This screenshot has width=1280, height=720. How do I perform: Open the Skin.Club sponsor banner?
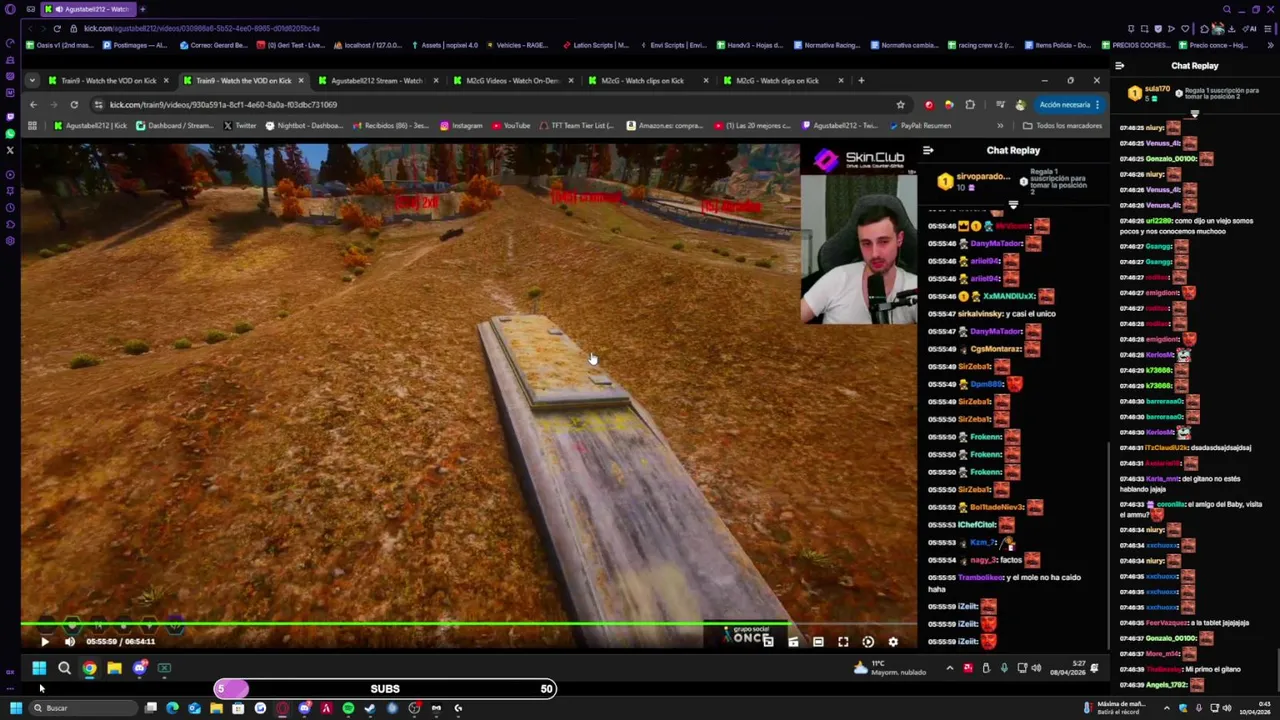pos(859,160)
